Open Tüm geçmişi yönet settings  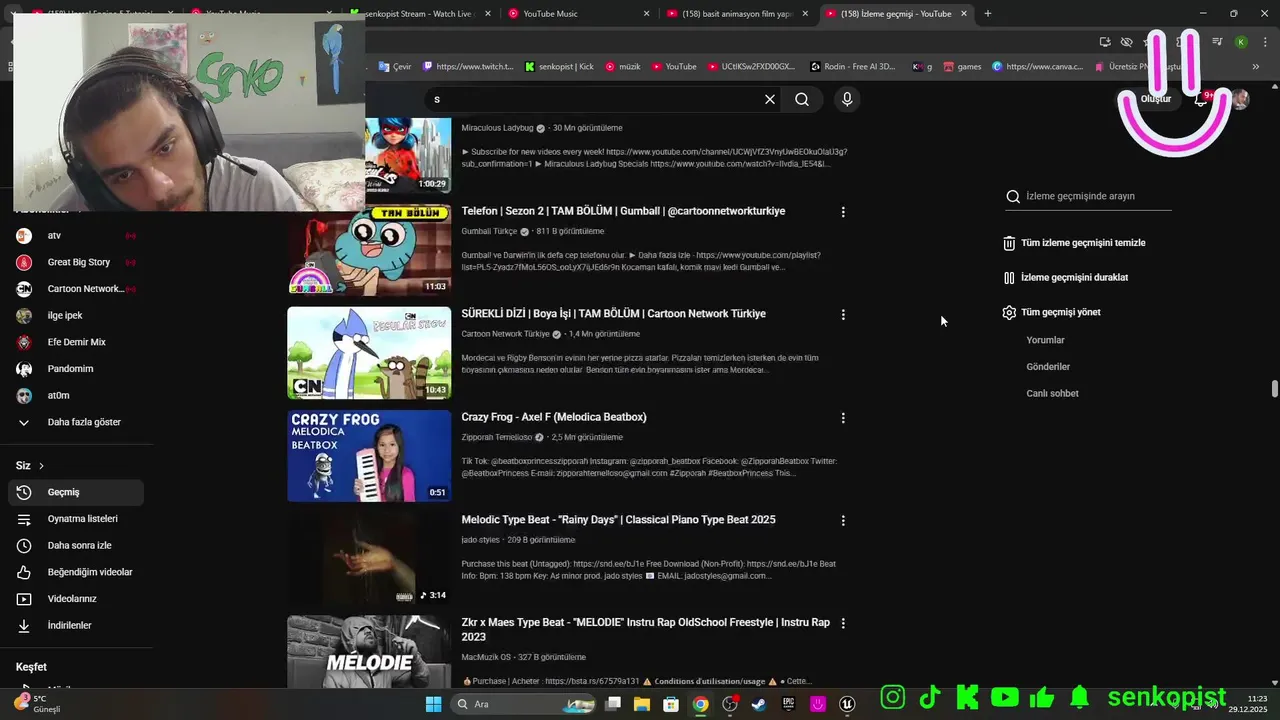click(1052, 312)
